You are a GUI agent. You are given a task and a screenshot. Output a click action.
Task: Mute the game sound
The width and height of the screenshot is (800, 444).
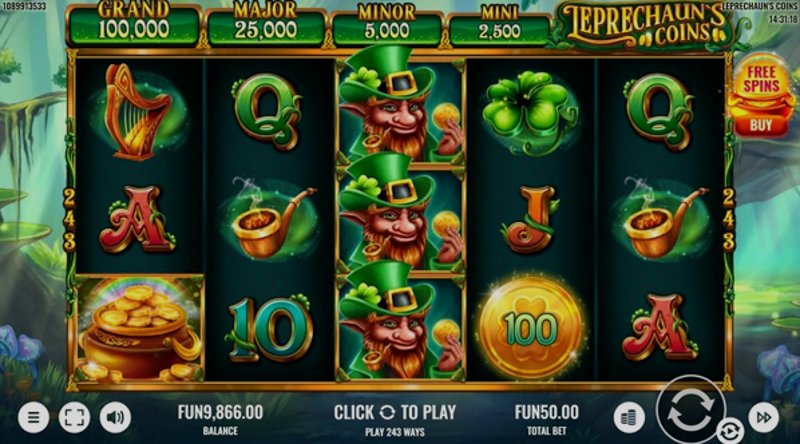coord(115,417)
